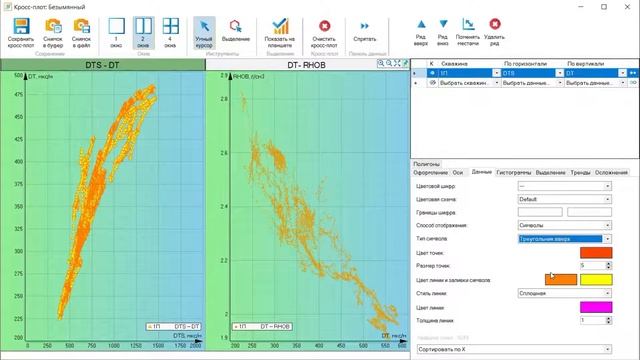Move row up (Ряд вверх) arrow
Image resolution: width=640 pixels, height=360 pixels.
point(421,24)
